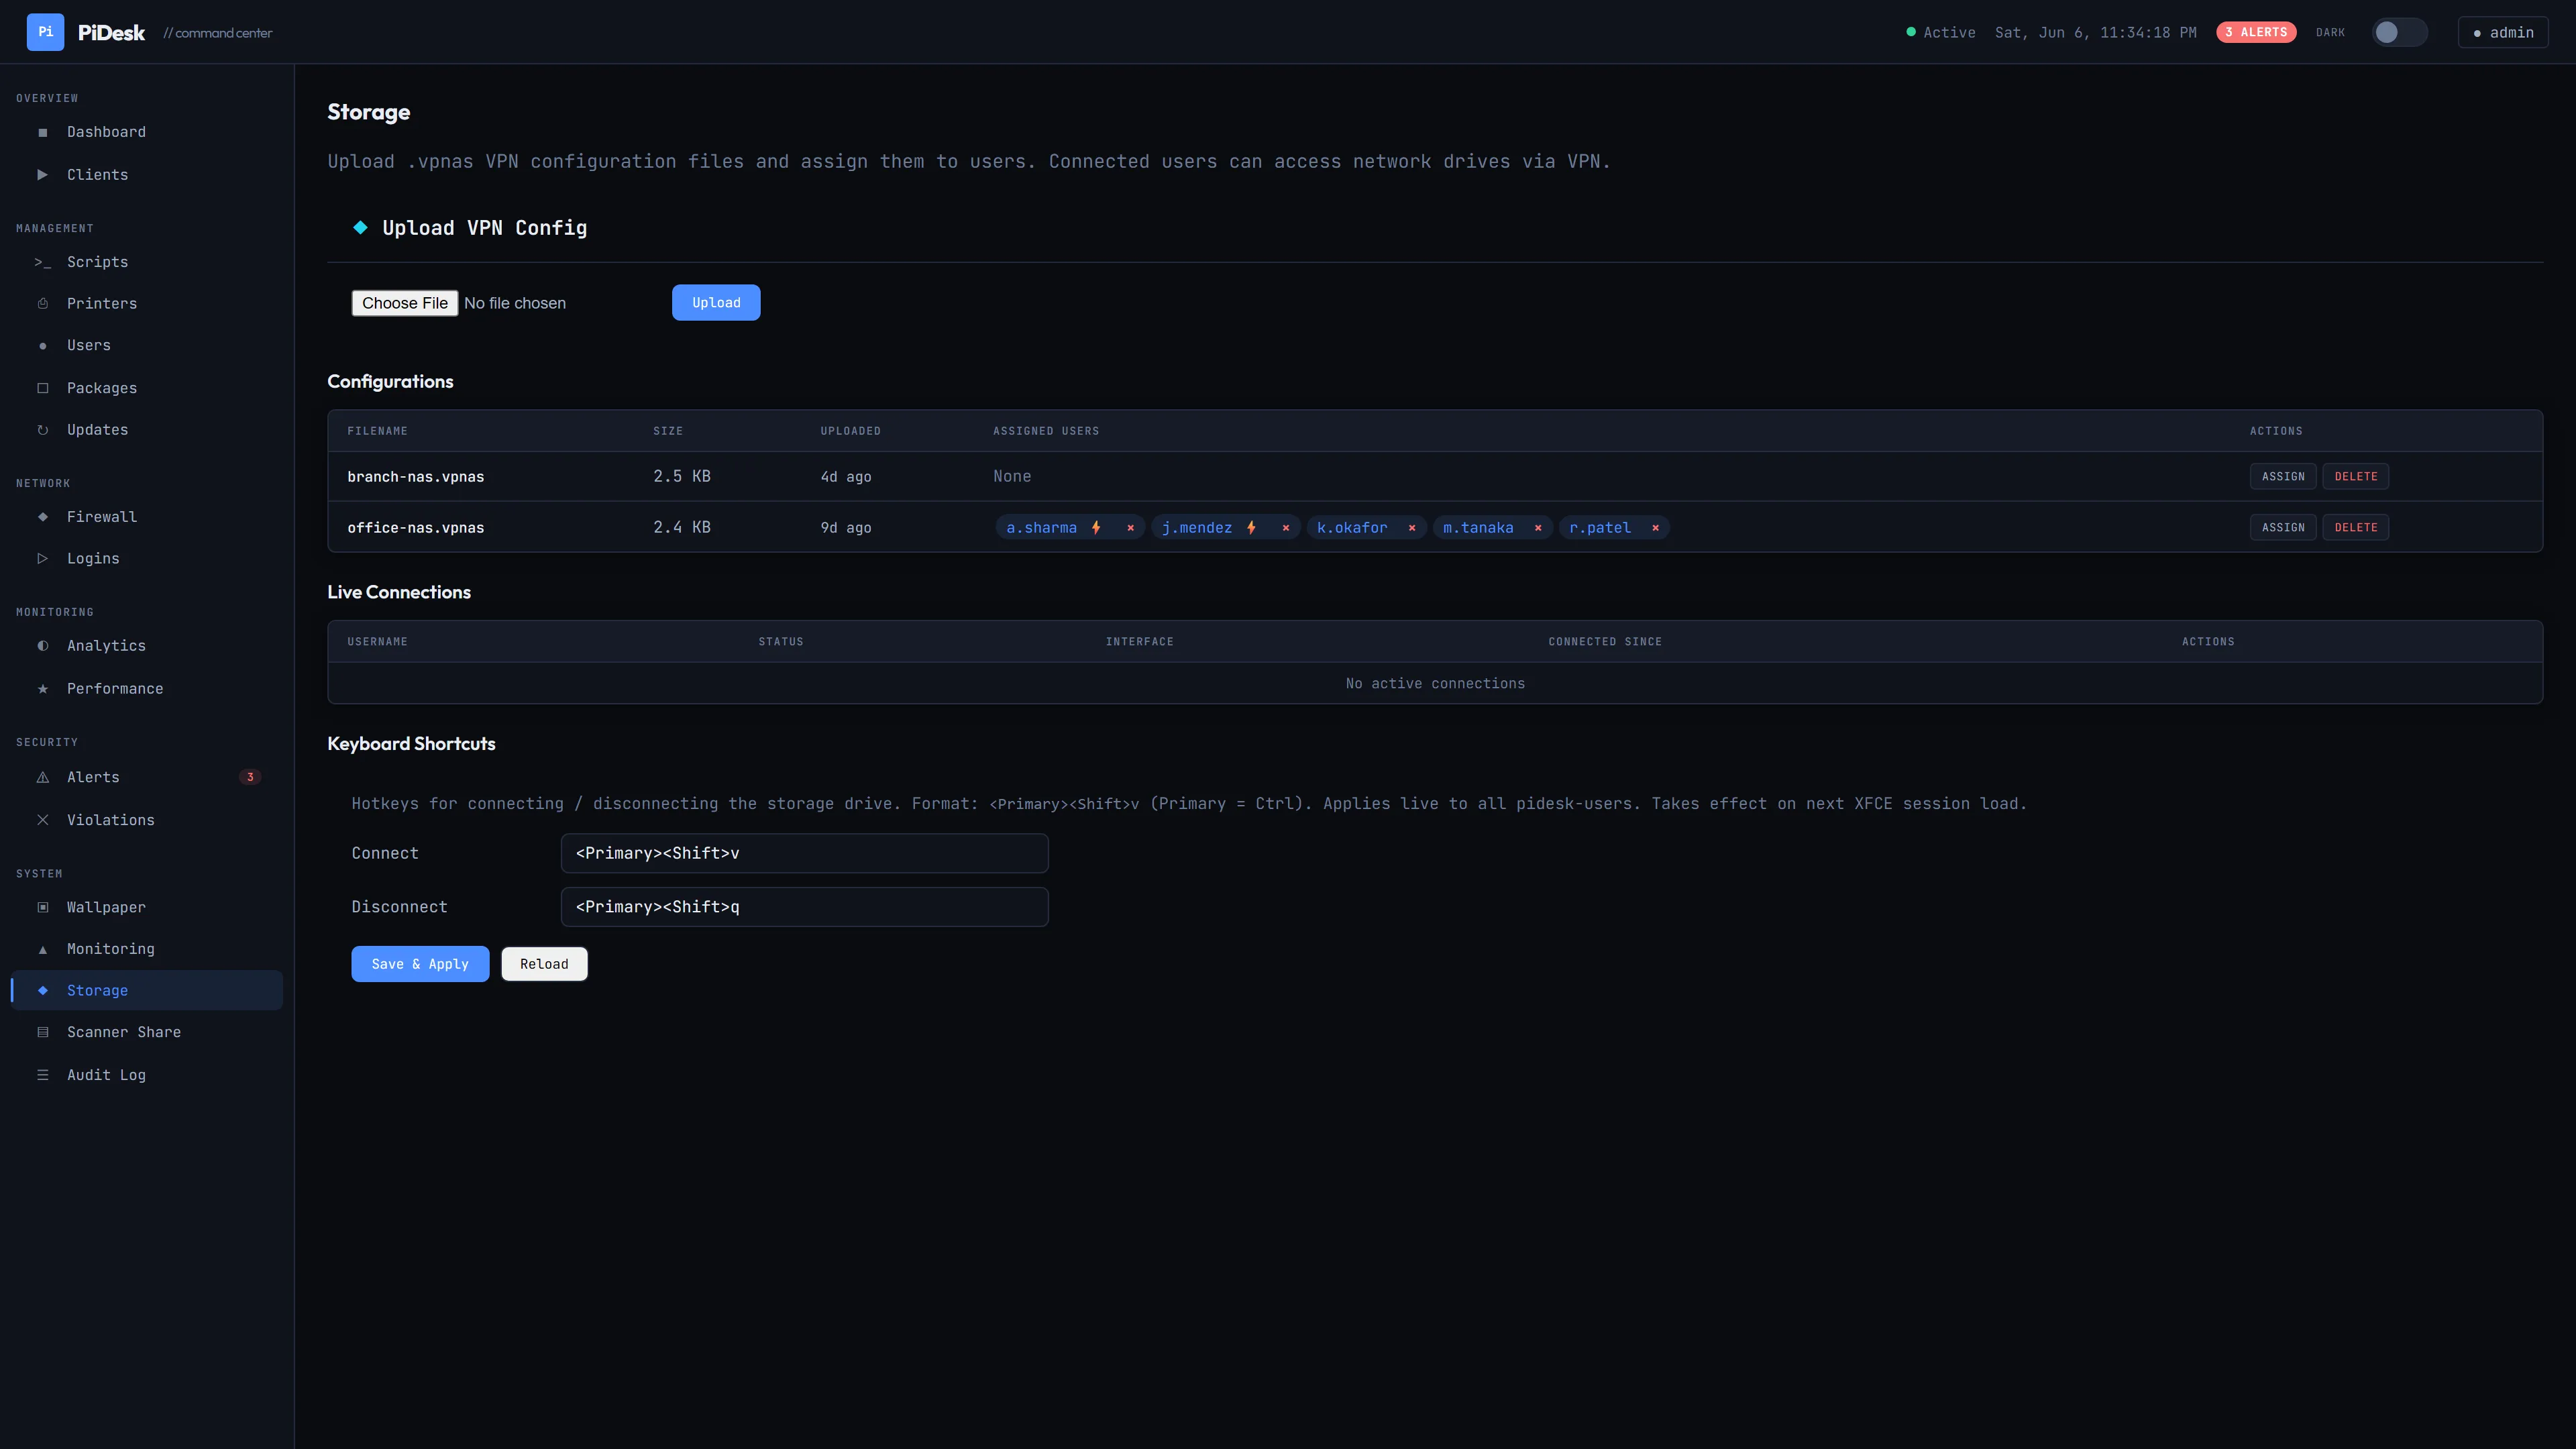Open the admin user menu
Image resolution: width=2576 pixels, height=1449 pixels.
coord(2503,32)
